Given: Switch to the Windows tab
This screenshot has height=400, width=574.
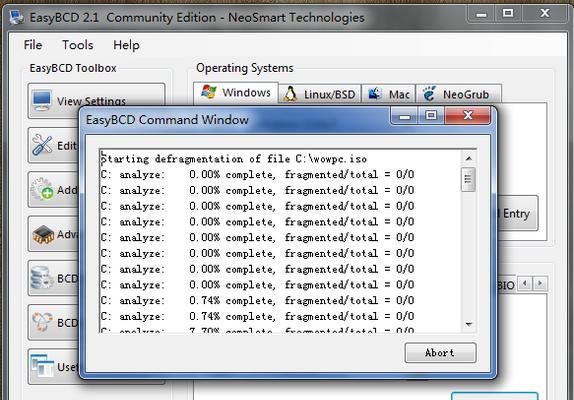Looking at the screenshot, I should 236,93.
